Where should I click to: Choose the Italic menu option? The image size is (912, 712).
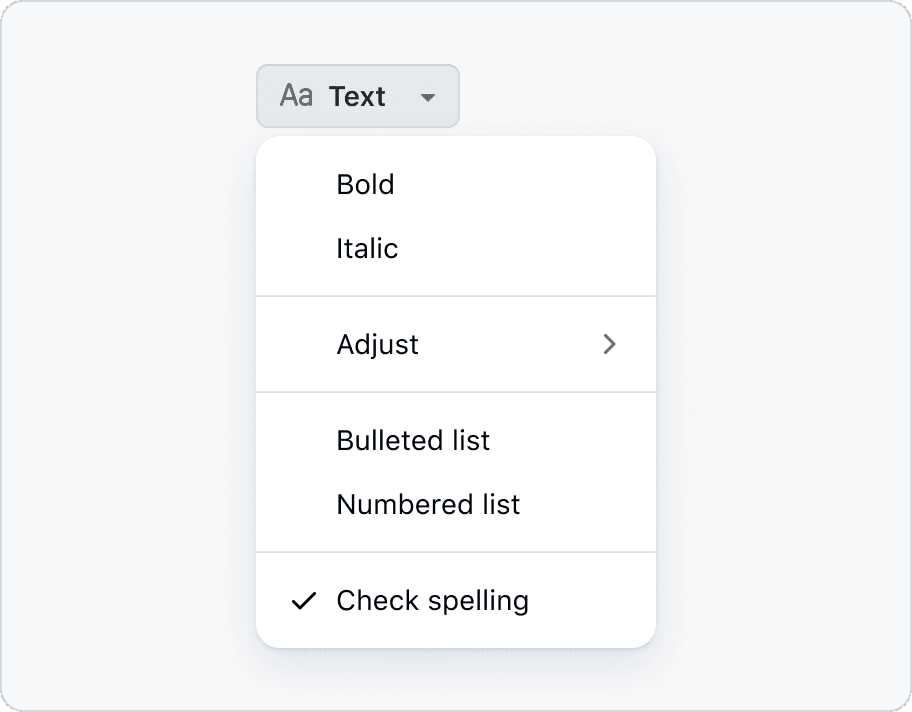tap(367, 248)
